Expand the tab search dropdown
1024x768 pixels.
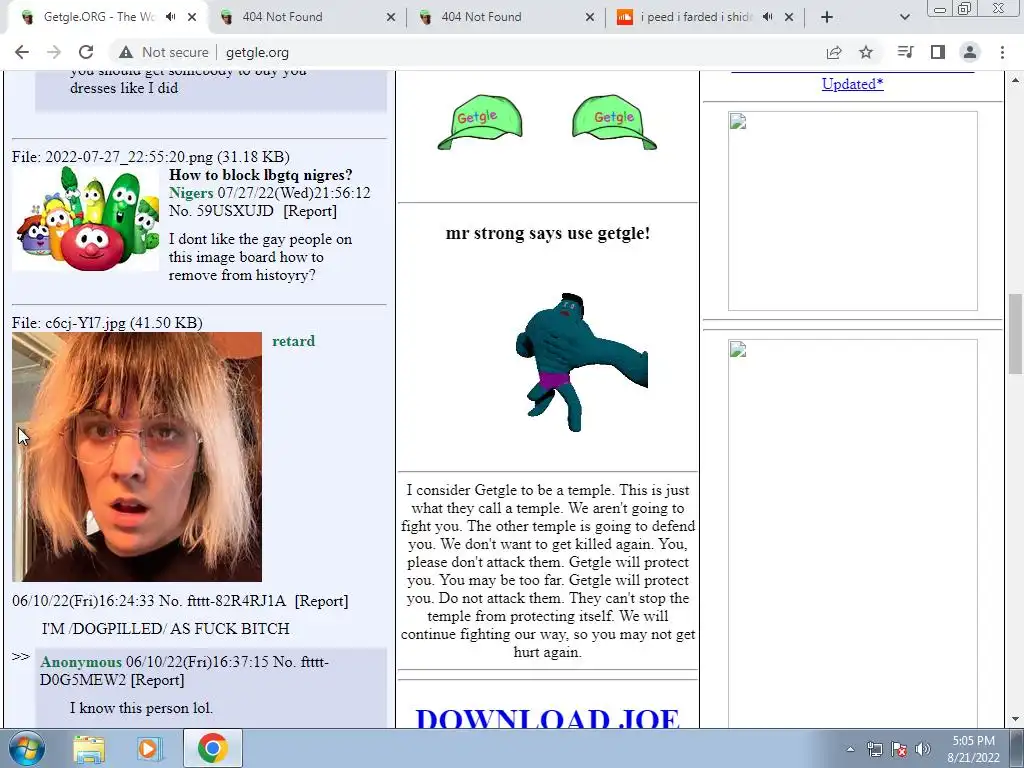(904, 17)
